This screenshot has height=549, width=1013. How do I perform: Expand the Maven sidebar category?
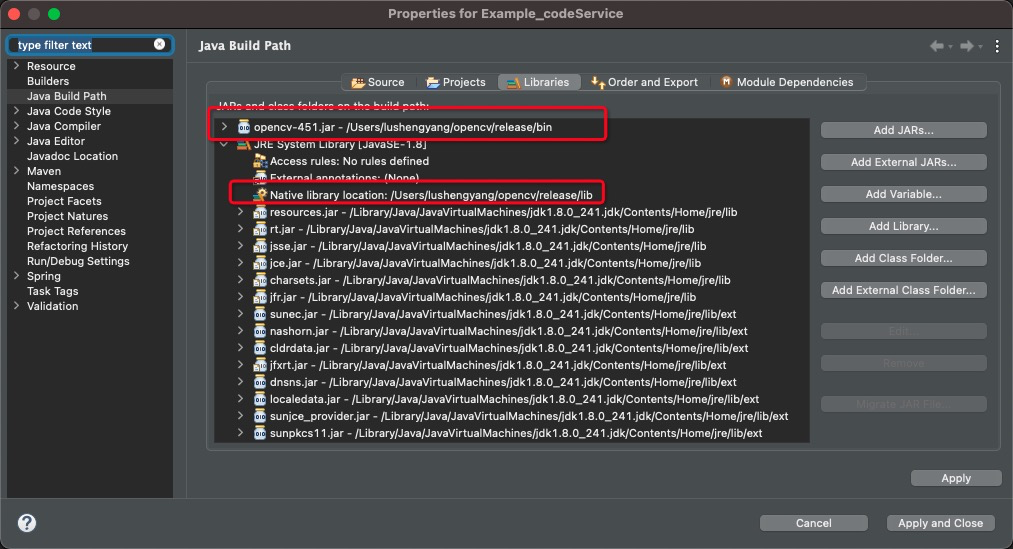(16, 171)
